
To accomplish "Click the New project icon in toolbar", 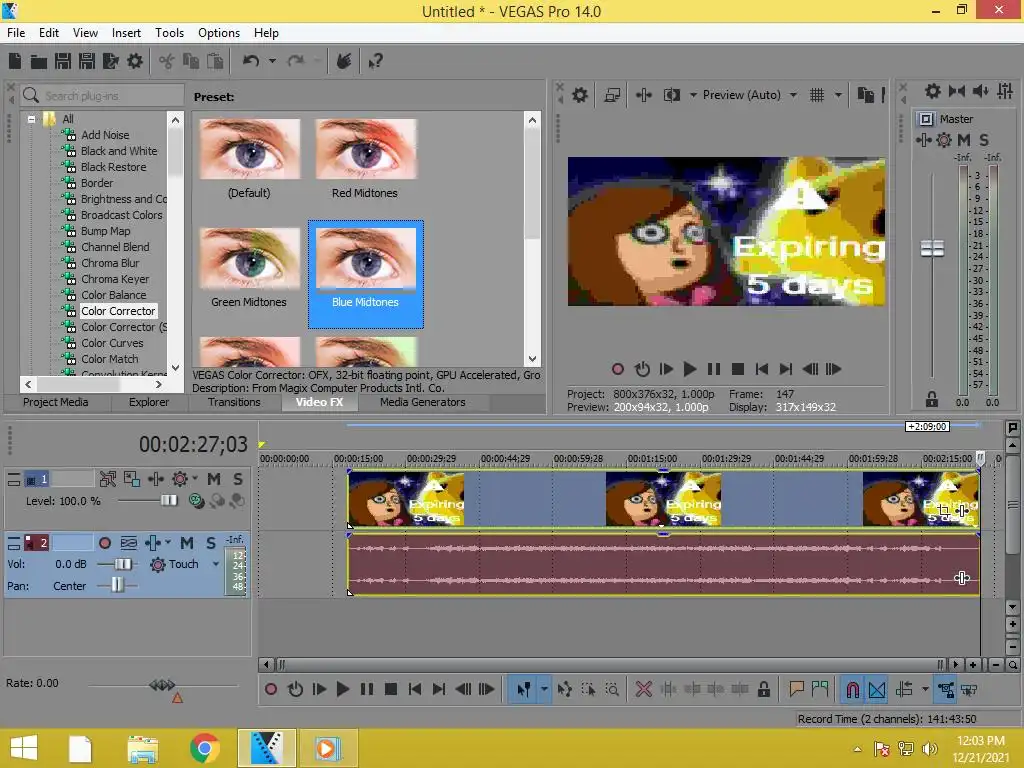I will tap(14, 61).
